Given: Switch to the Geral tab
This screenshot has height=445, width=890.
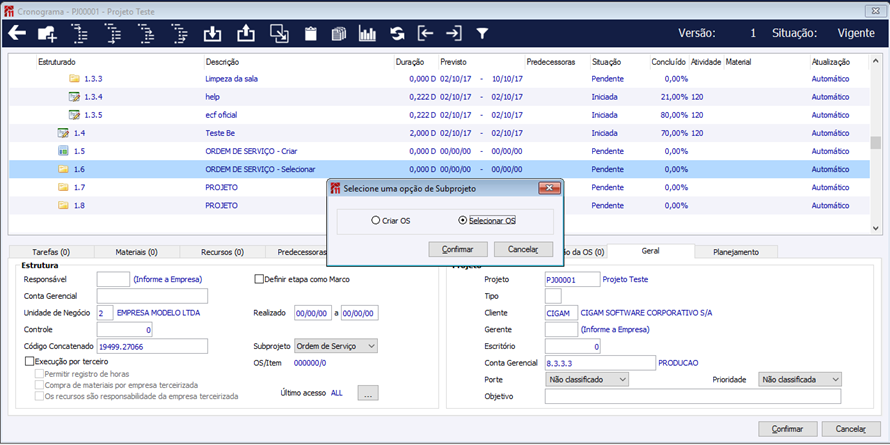Looking at the screenshot, I should tap(650, 251).
